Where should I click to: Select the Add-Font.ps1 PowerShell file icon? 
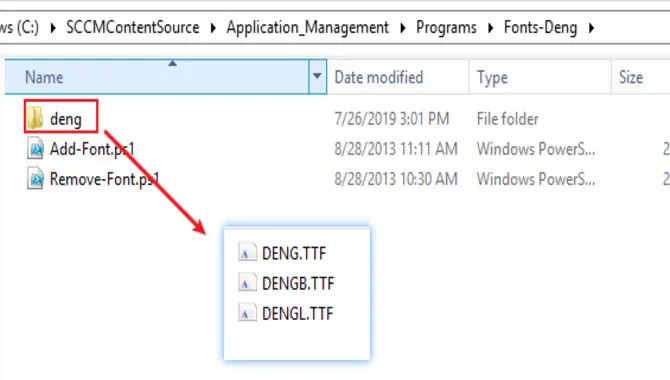click(35, 149)
